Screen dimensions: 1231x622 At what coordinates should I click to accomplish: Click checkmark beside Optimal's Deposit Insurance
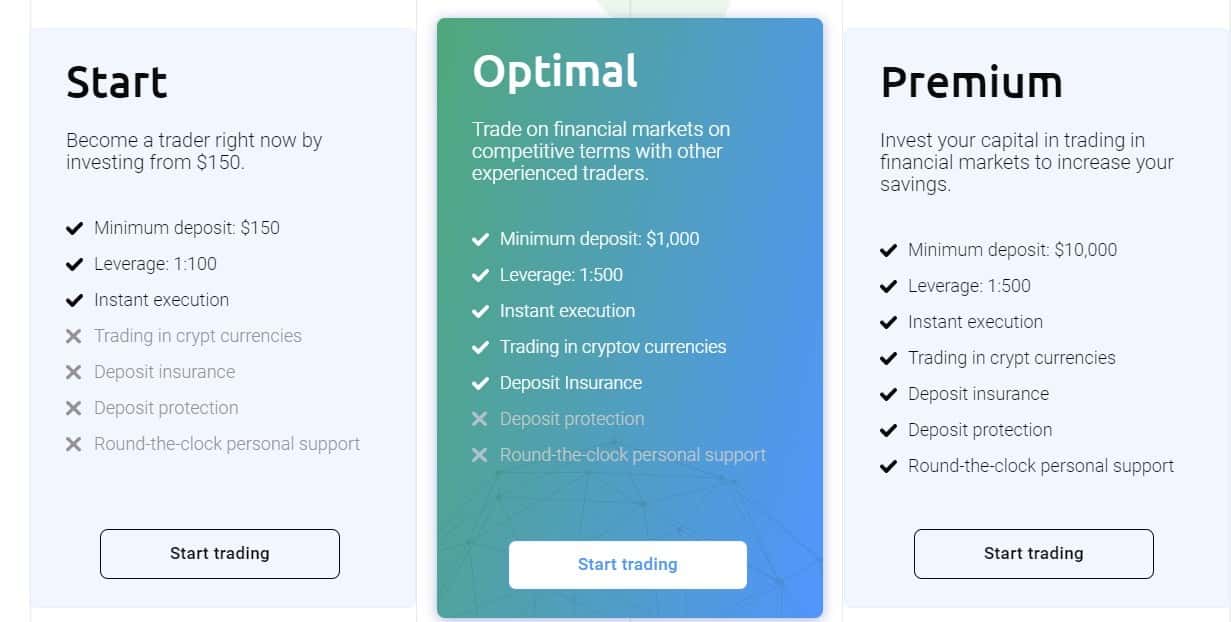coord(480,383)
